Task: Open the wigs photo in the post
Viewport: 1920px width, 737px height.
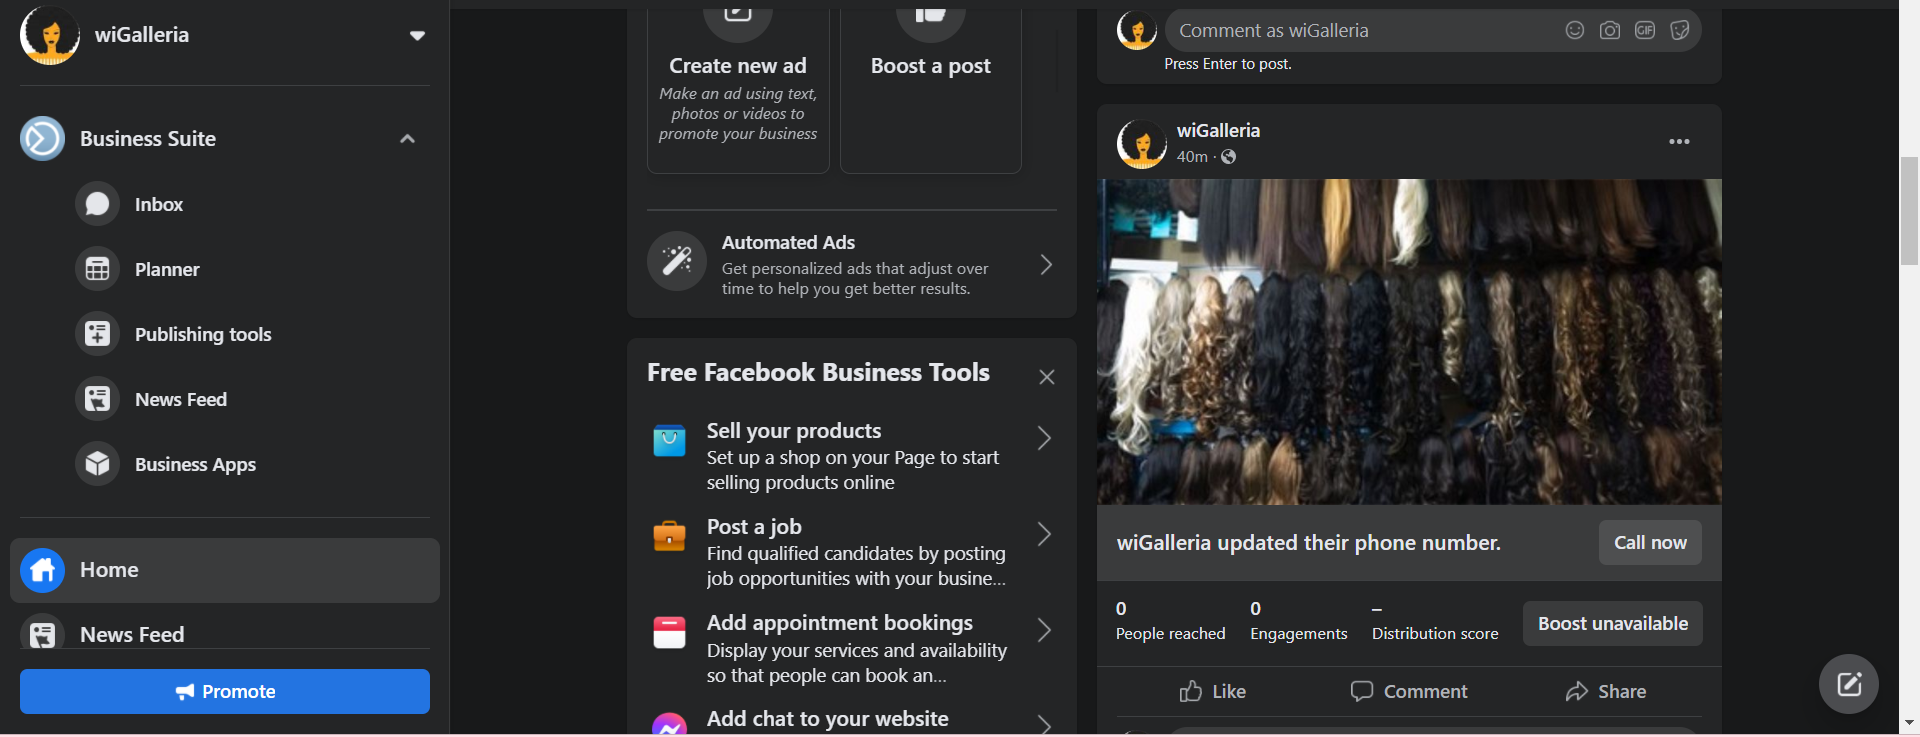Action: 1409,342
